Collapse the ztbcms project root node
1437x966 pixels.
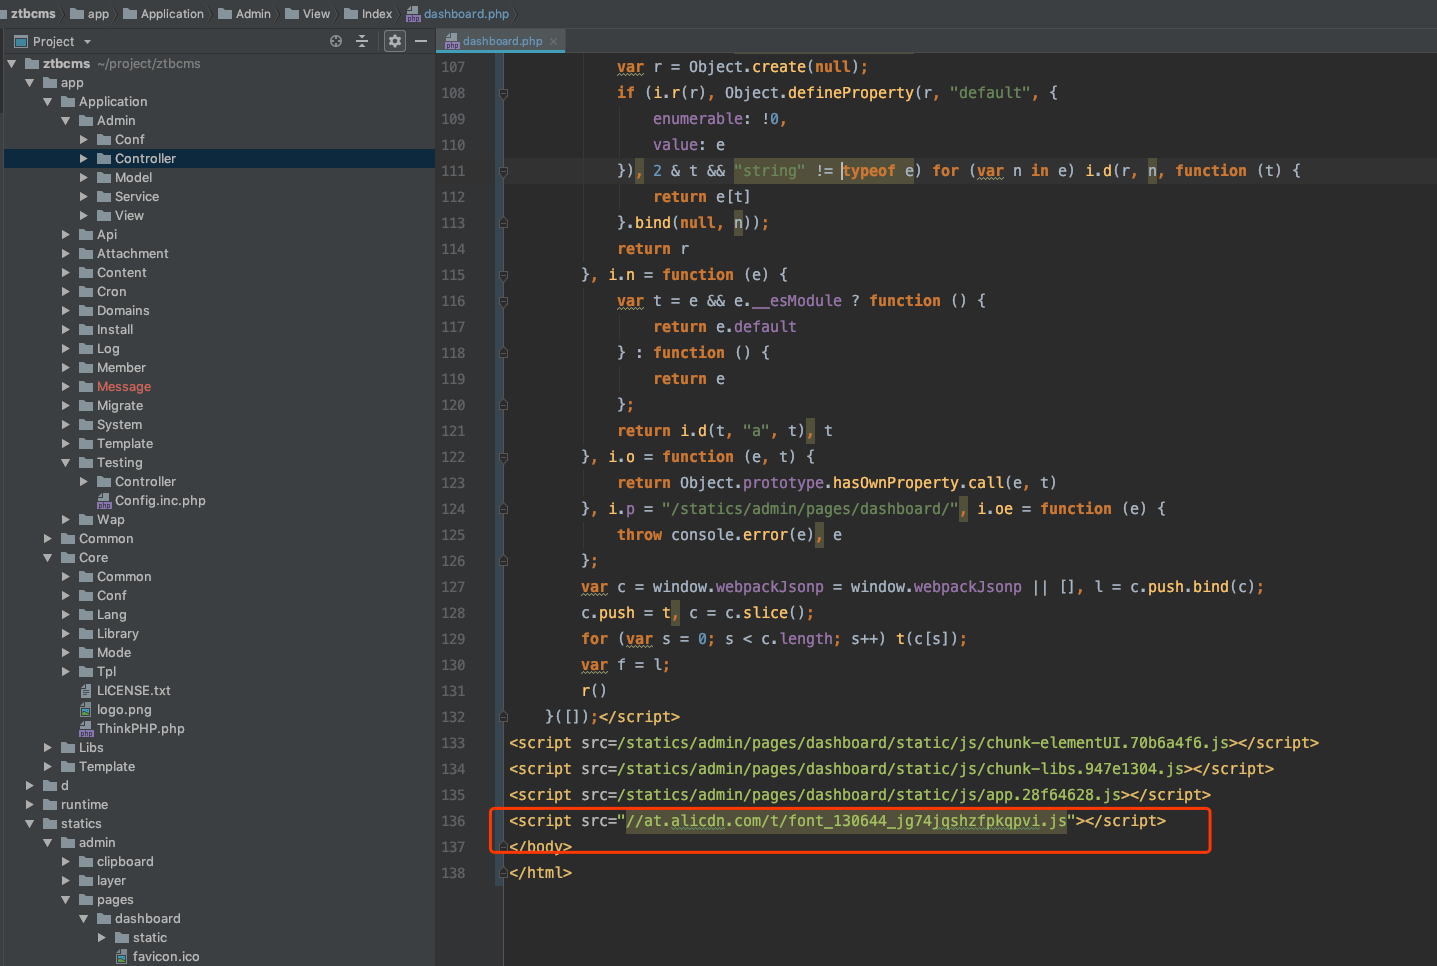12,63
